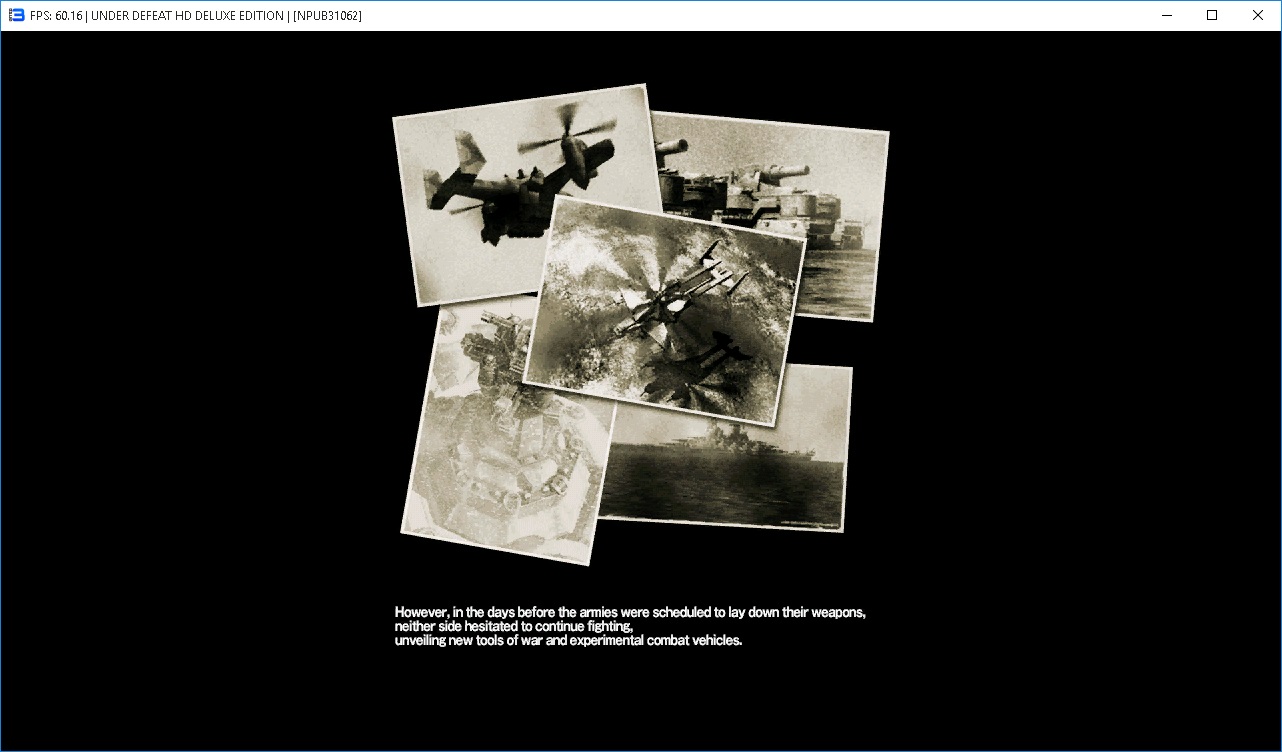Maximize the emulator window
The width and height of the screenshot is (1282, 752).
click(x=1212, y=15)
